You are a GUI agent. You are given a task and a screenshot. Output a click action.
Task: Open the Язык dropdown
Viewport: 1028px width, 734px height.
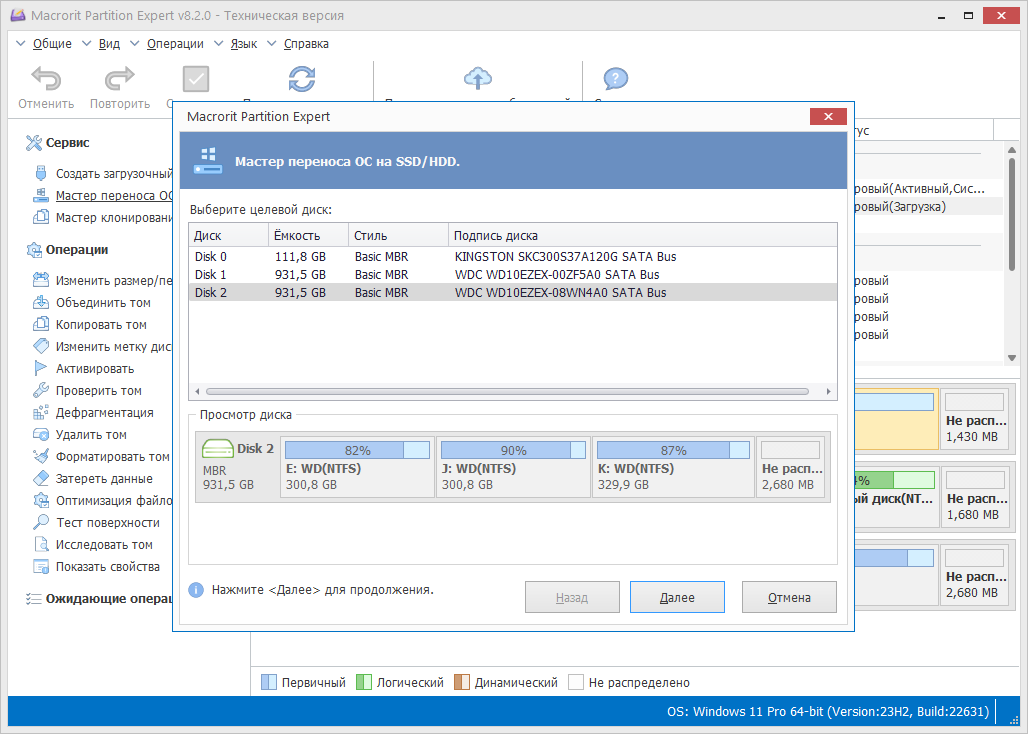241,44
